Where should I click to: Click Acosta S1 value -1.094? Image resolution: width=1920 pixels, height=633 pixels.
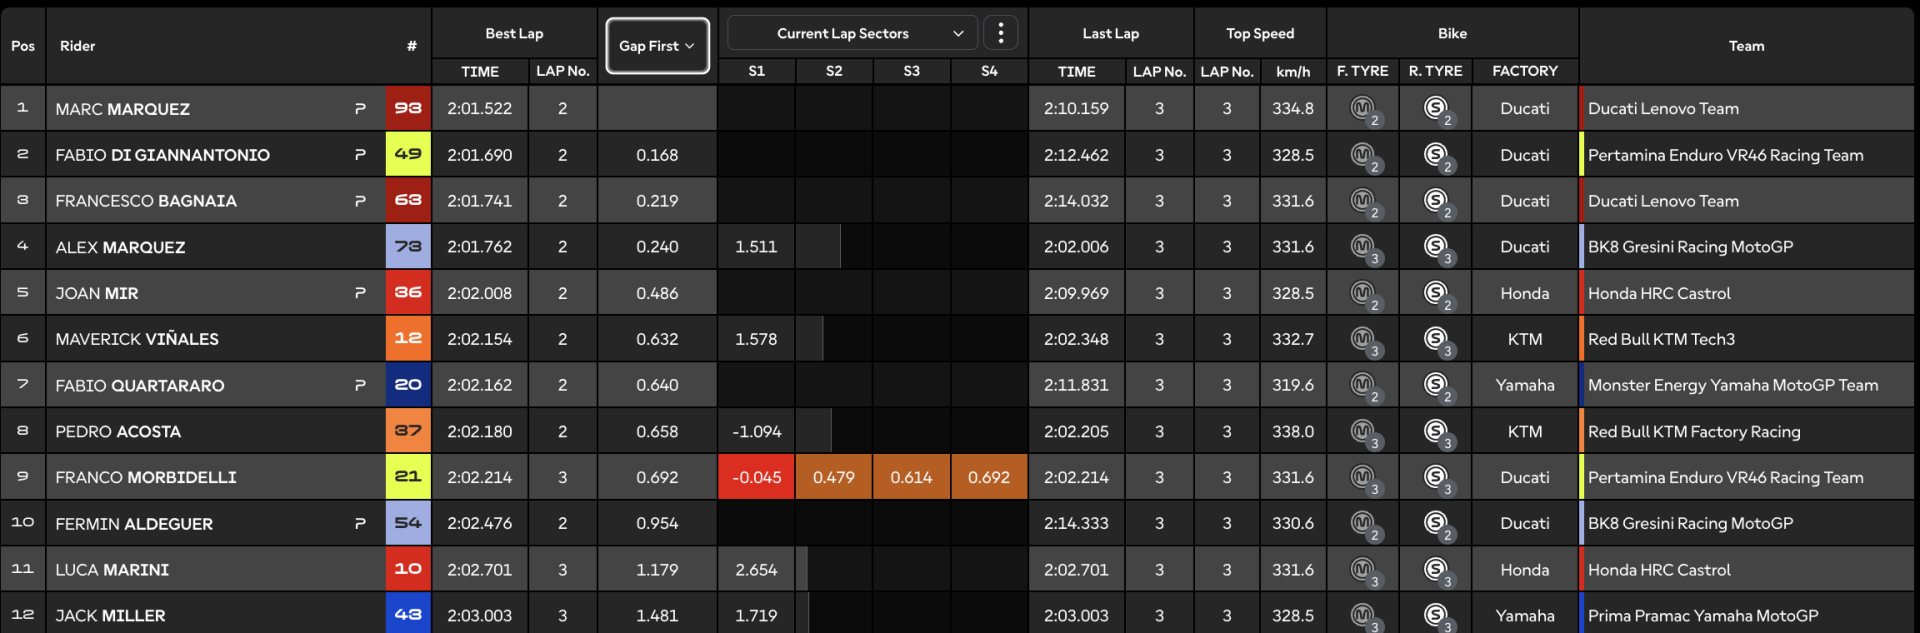[x=756, y=432]
